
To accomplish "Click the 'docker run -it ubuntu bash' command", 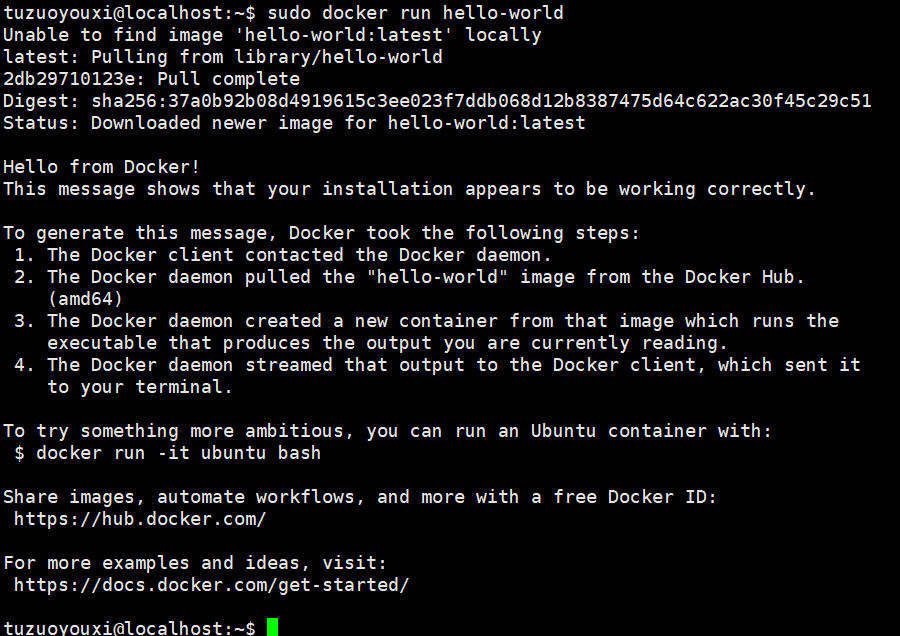I will [179, 453].
